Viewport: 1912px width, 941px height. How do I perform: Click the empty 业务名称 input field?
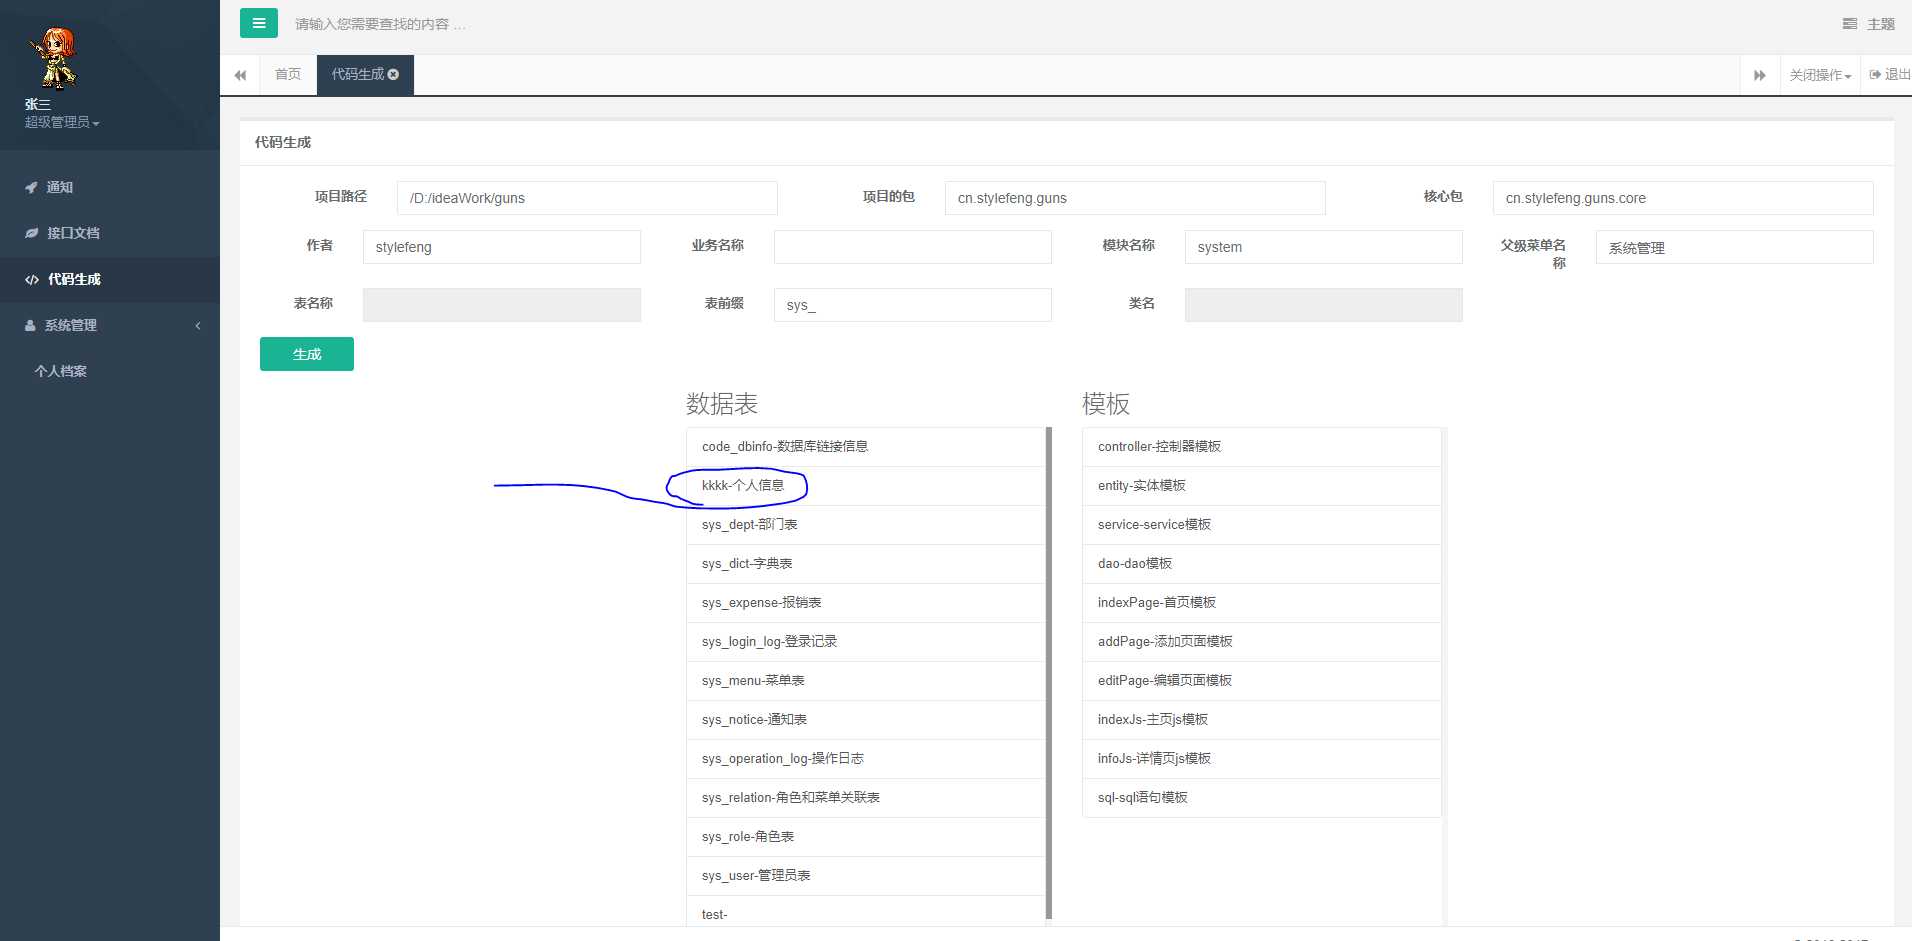tap(913, 247)
